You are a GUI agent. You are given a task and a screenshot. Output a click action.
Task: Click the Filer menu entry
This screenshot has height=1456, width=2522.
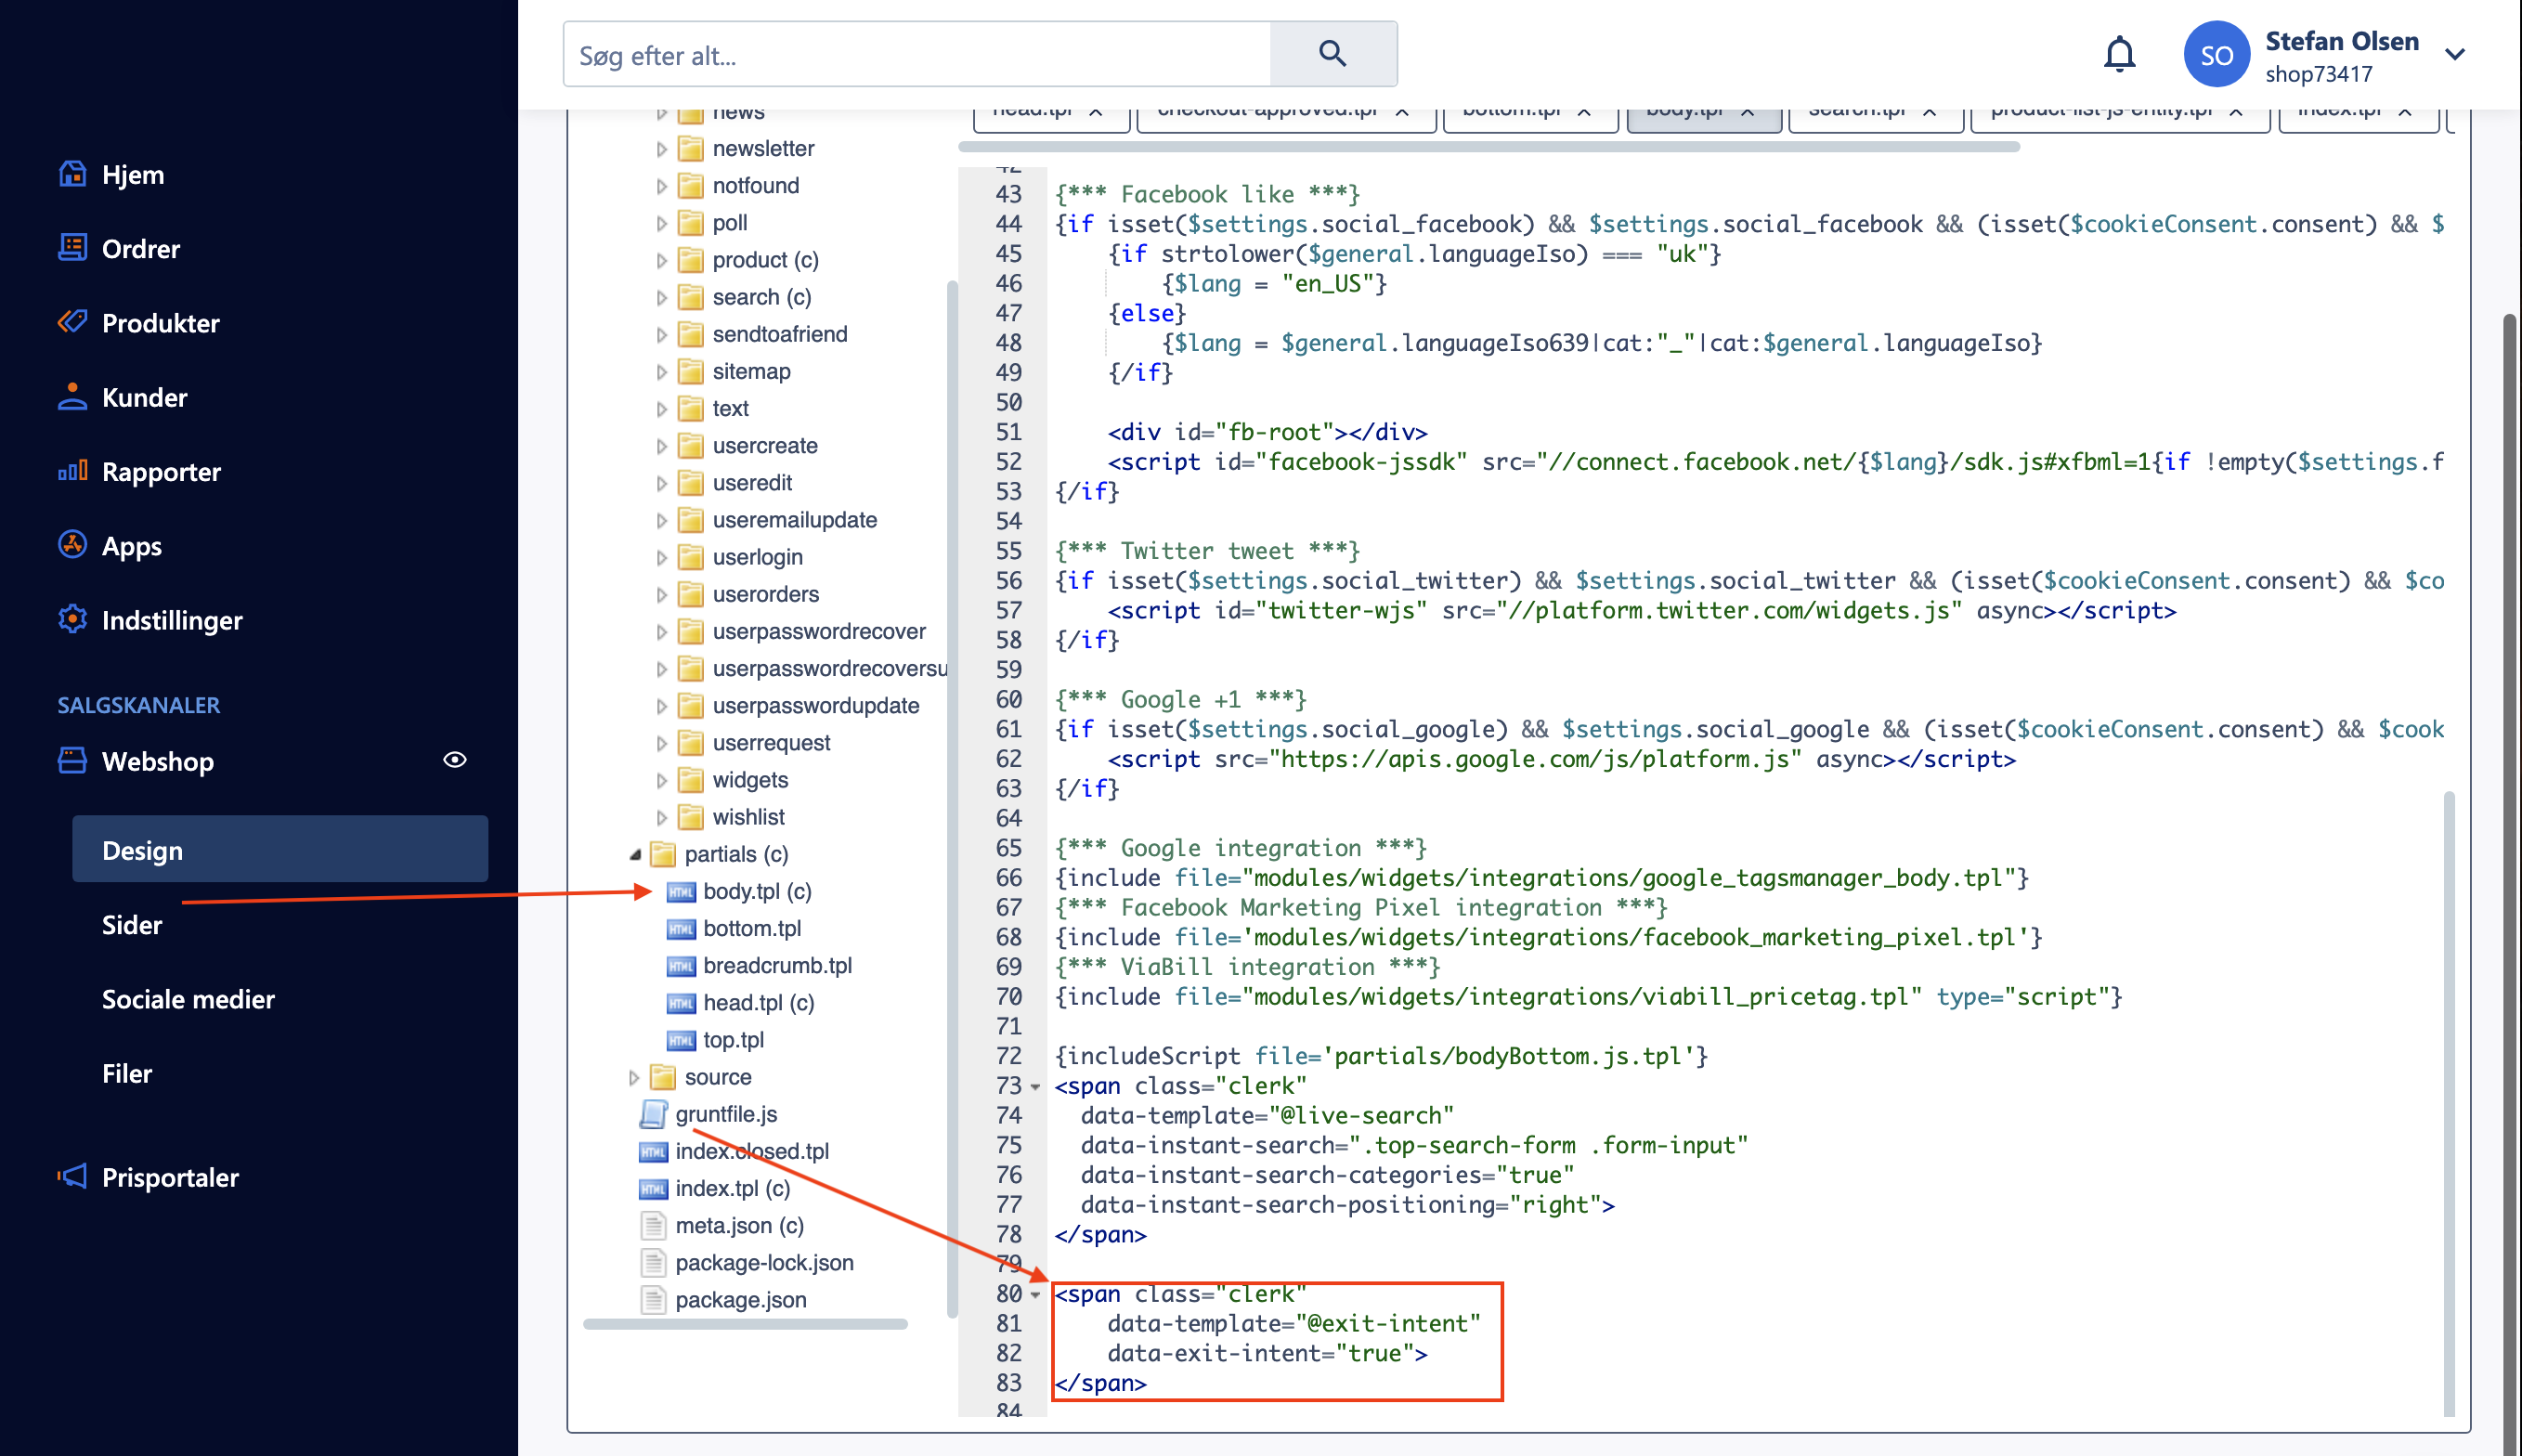click(127, 1072)
